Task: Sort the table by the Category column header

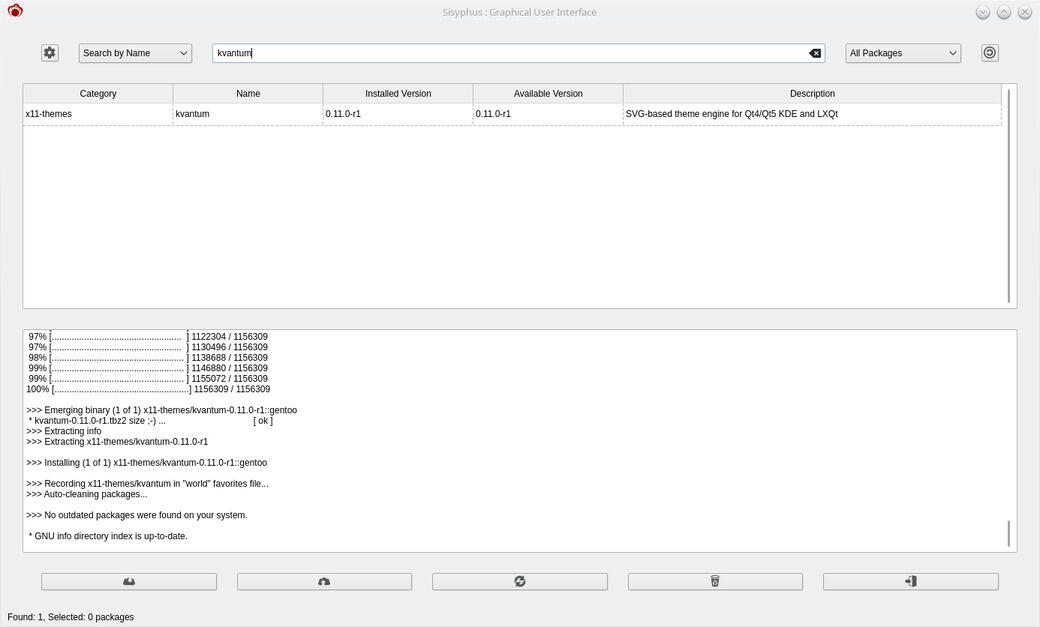Action: pos(98,94)
